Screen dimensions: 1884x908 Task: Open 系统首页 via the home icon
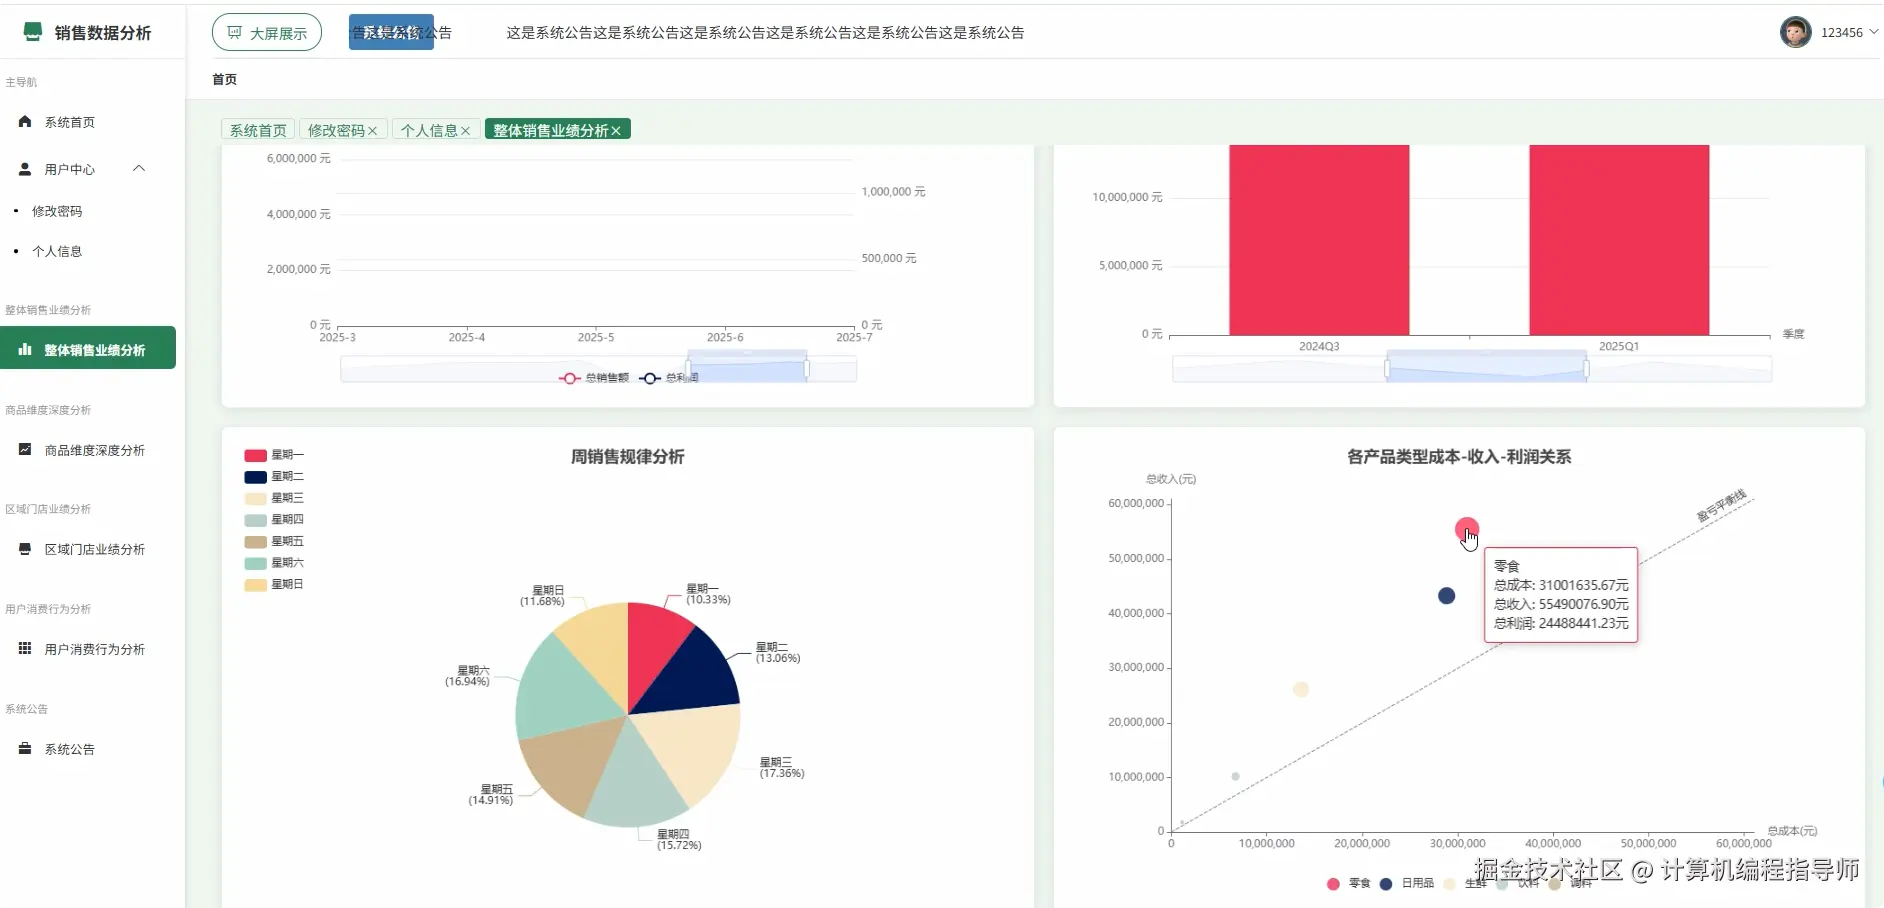pos(24,121)
